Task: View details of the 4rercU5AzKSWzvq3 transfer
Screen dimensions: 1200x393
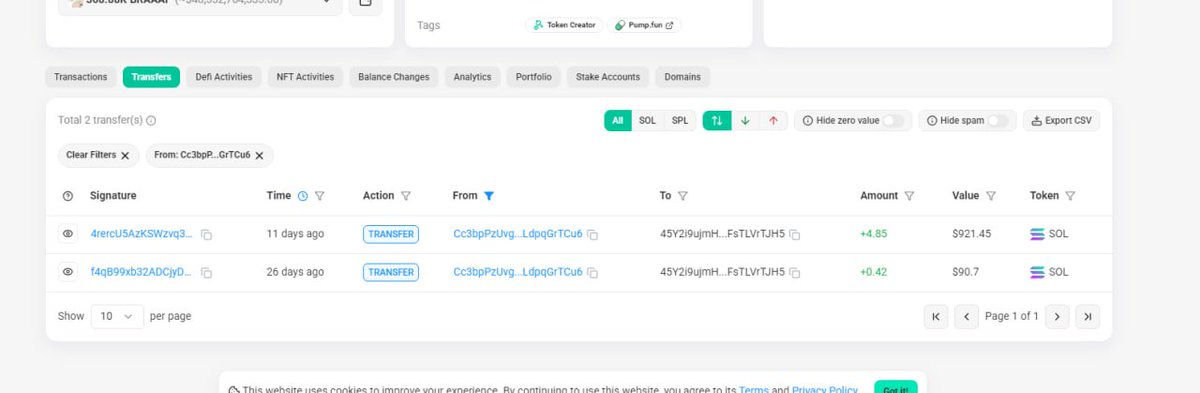Action: click(68, 234)
